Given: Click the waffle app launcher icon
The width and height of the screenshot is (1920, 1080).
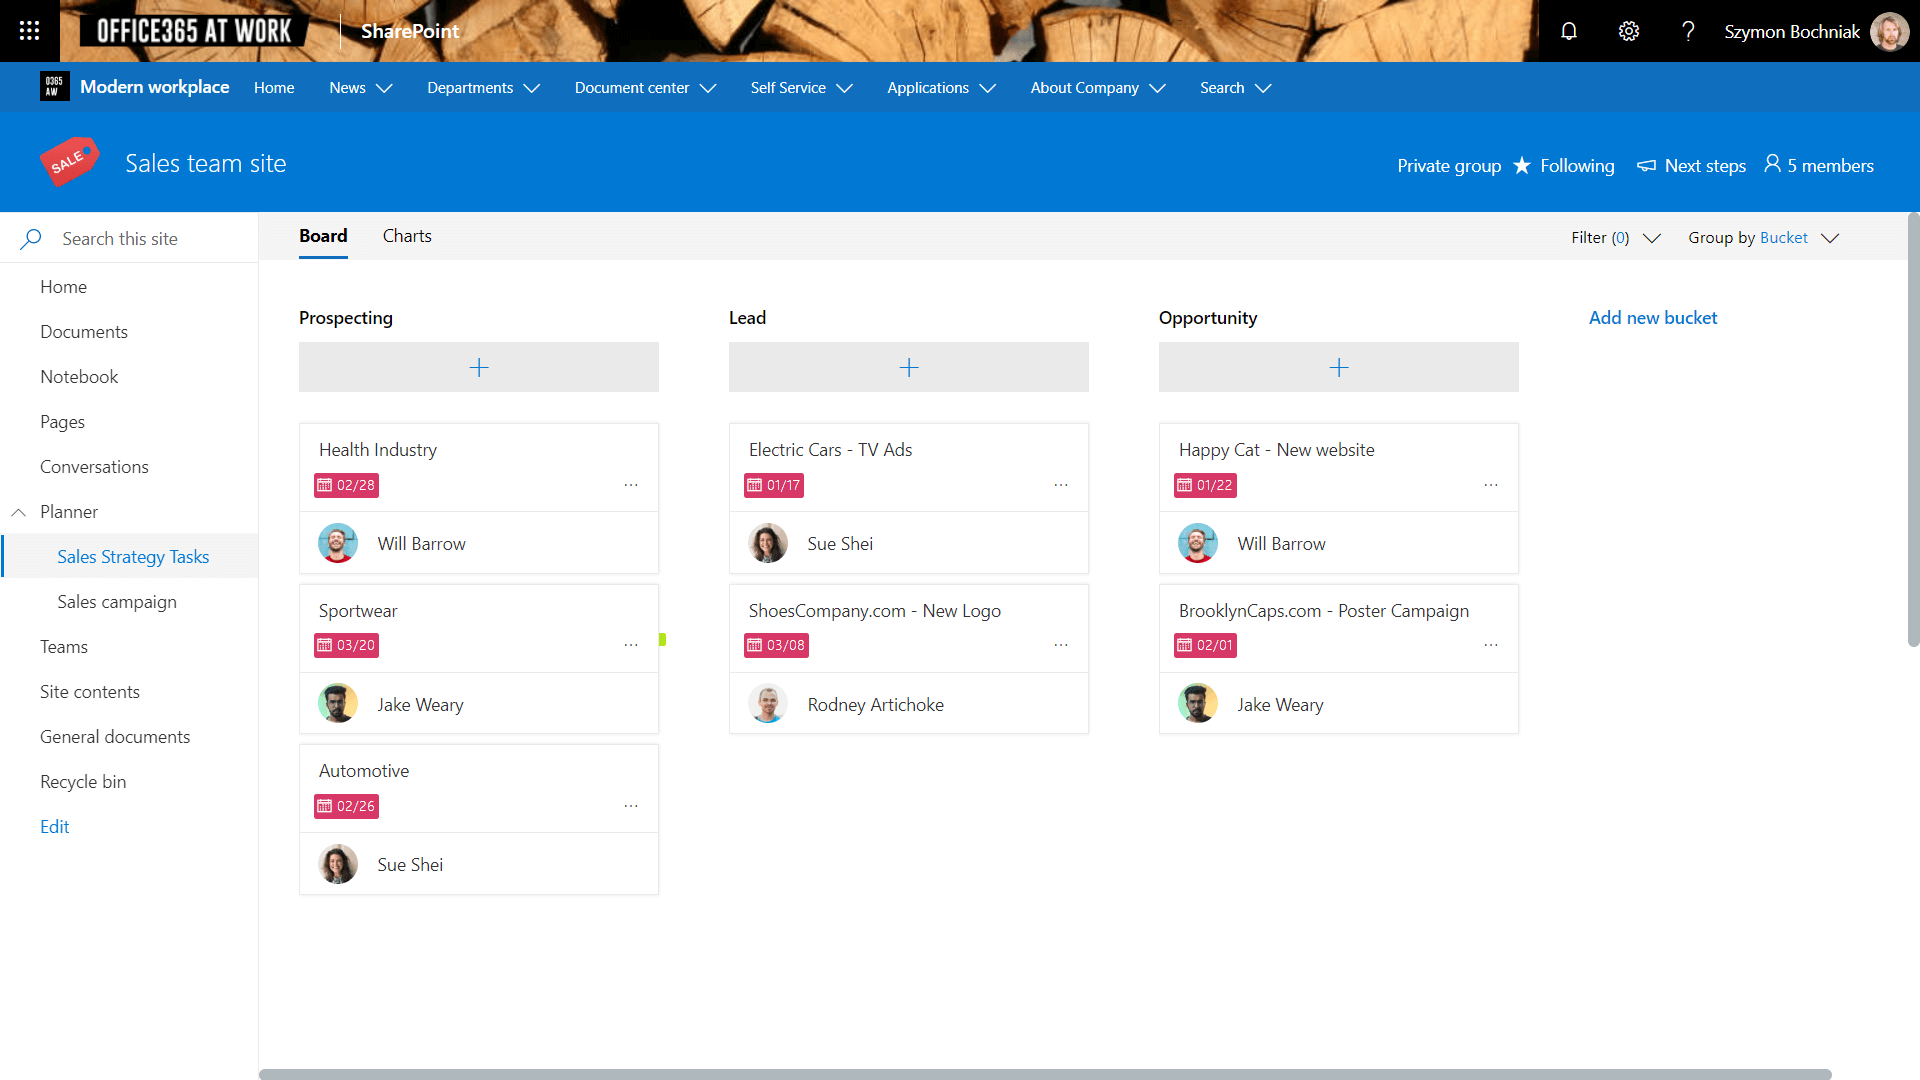Looking at the screenshot, I should tap(29, 30).
